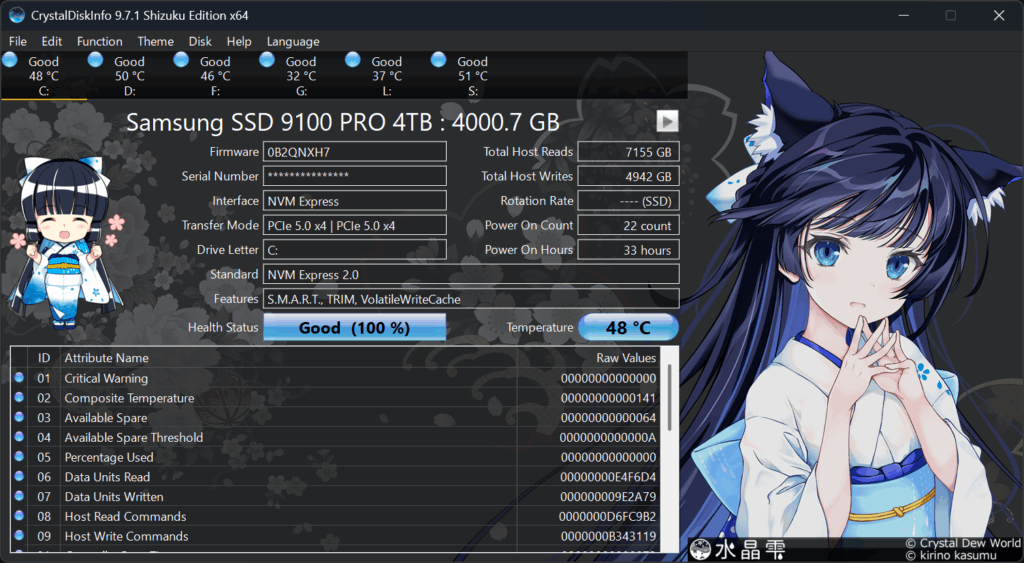Image resolution: width=1024 pixels, height=563 pixels.
Task: Select the Percentage Used attribute row
Action: (336, 457)
